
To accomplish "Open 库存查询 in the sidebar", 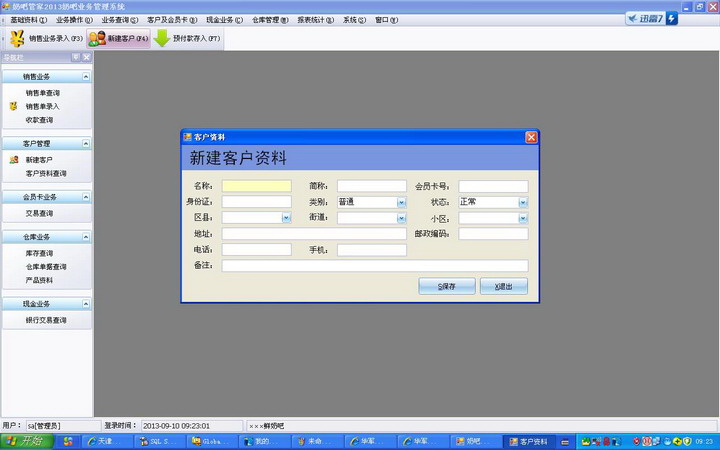I will point(39,253).
